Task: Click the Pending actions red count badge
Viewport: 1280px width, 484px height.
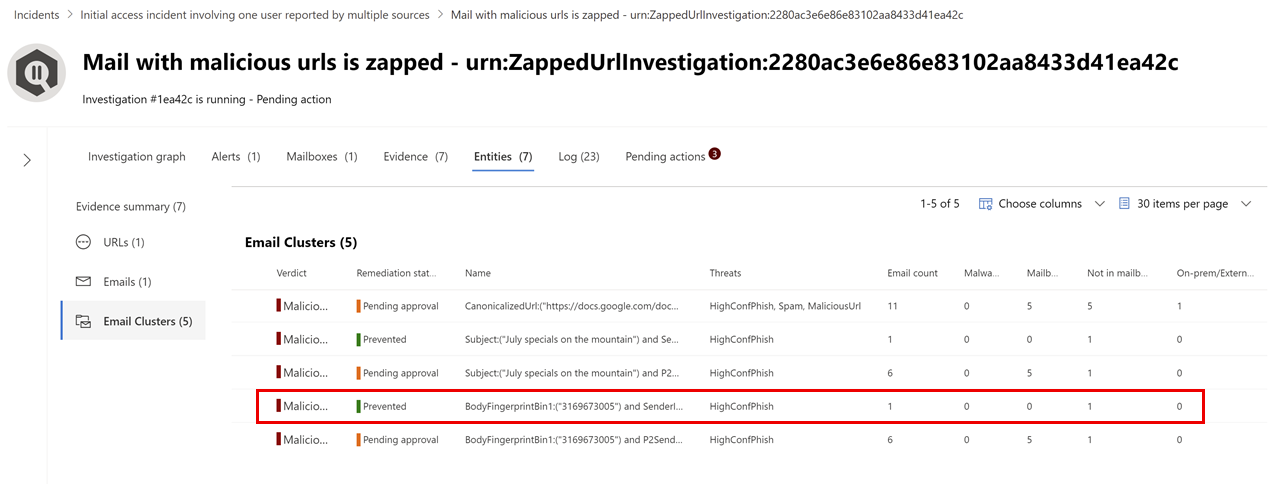Action: tap(715, 153)
